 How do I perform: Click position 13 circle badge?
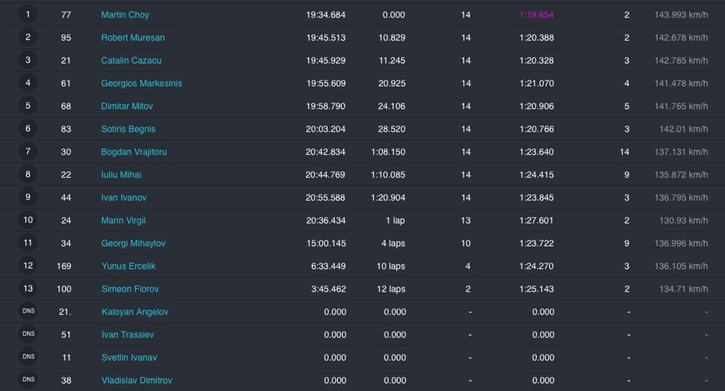[x=28, y=288]
